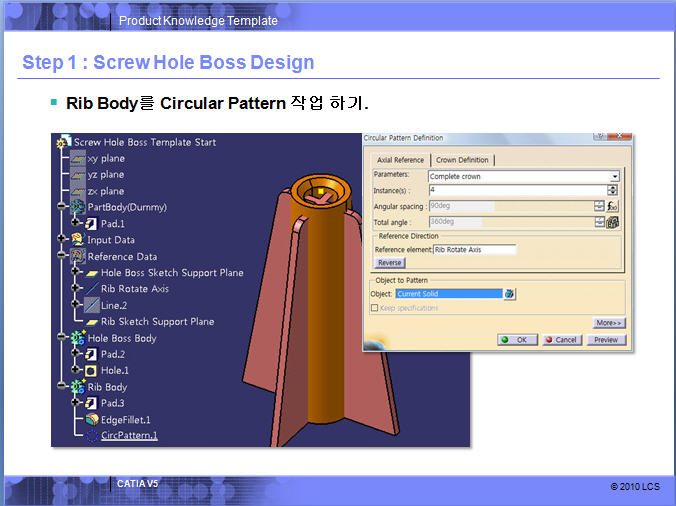Screen dimensions: 676x506
Task: Click the Reverse button
Action: [389, 263]
